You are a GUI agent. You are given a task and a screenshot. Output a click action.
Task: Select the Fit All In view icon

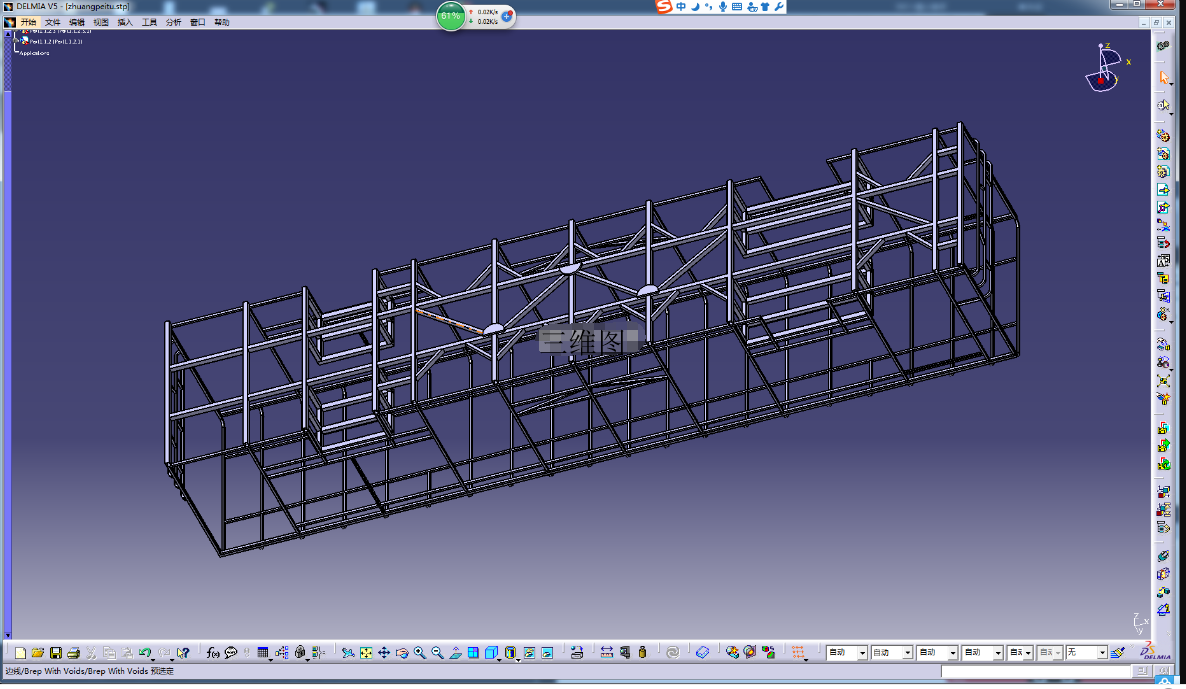tap(366, 653)
